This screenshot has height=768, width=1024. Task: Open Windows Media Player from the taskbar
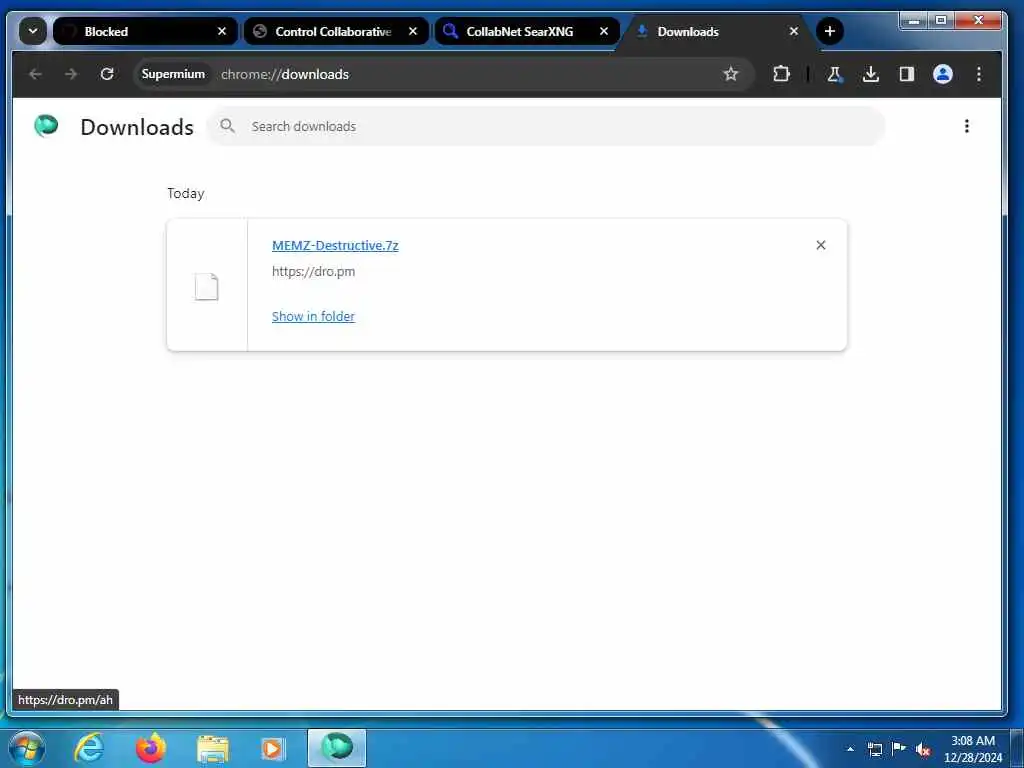point(273,749)
